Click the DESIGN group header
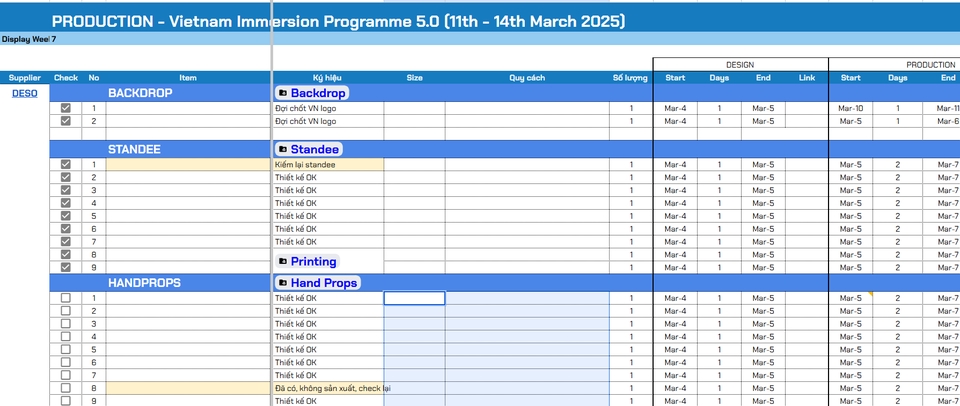This screenshot has width=960, height=406. coord(740,64)
